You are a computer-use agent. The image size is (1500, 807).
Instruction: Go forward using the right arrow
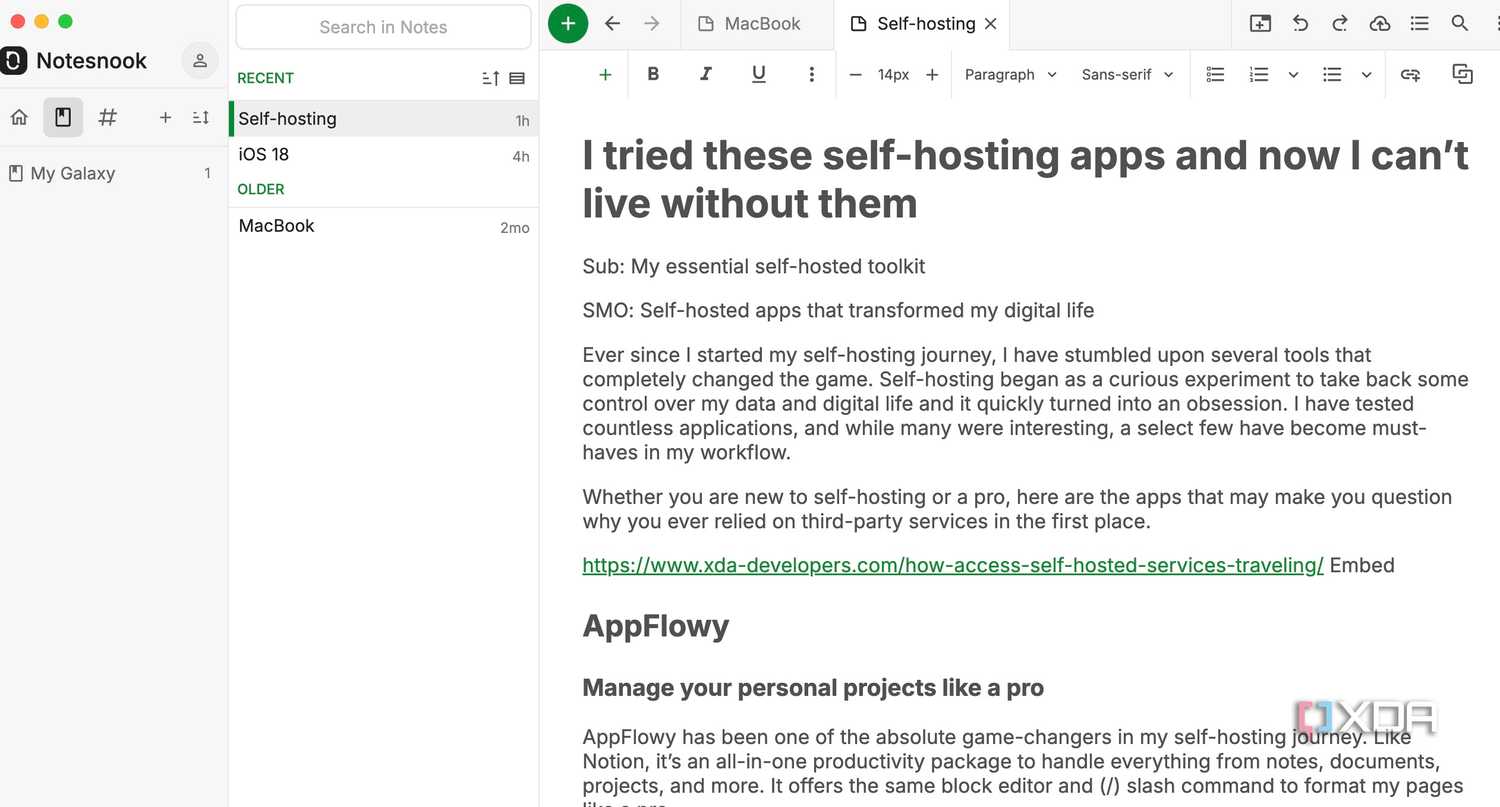[652, 24]
